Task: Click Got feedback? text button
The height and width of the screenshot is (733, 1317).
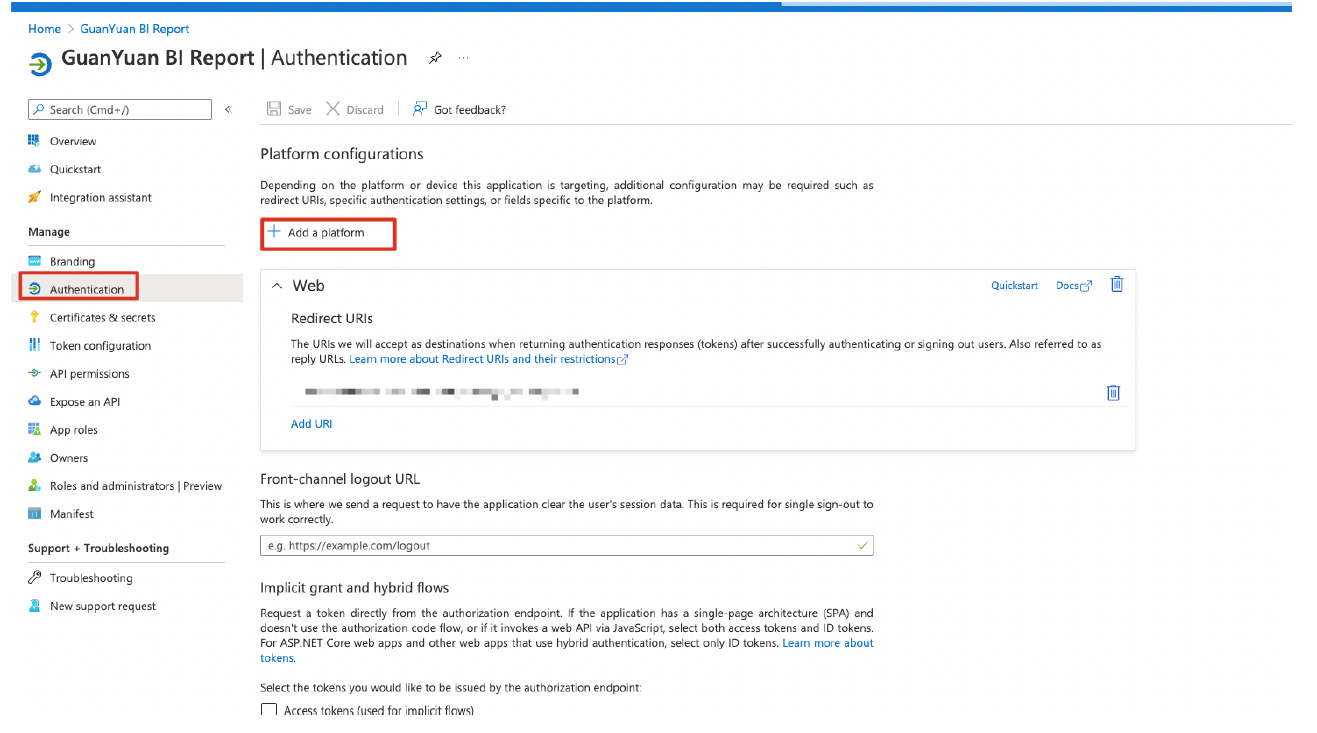Action: pyautogui.click(x=470, y=110)
